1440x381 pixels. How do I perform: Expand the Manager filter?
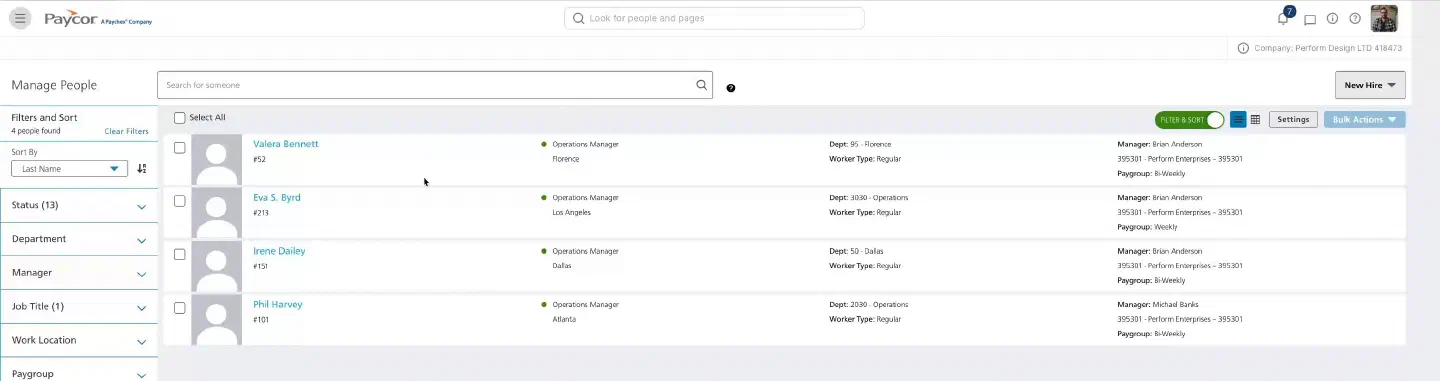[79, 272]
